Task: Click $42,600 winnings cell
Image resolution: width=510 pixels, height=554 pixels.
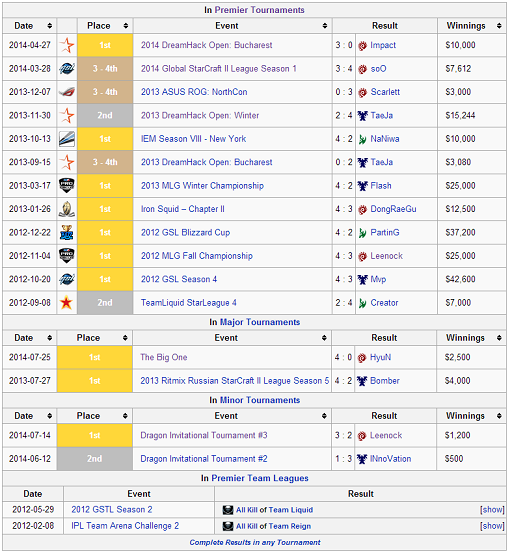Action: click(x=472, y=279)
